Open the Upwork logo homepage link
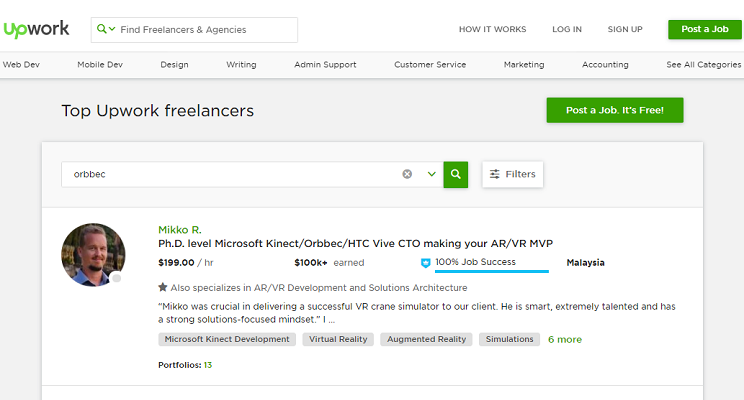Image resolution: width=744 pixels, height=400 pixels. pos(37,29)
